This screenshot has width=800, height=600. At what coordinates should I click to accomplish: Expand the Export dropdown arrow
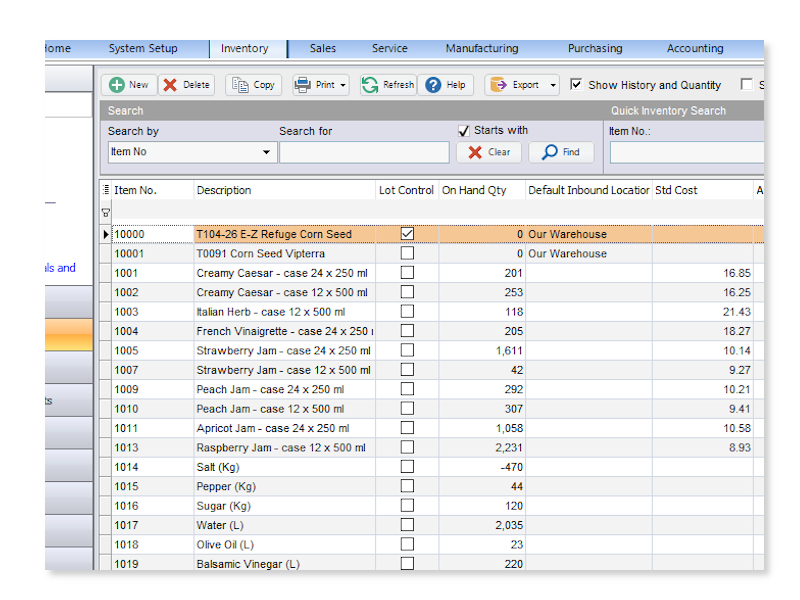[x=553, y=86]
